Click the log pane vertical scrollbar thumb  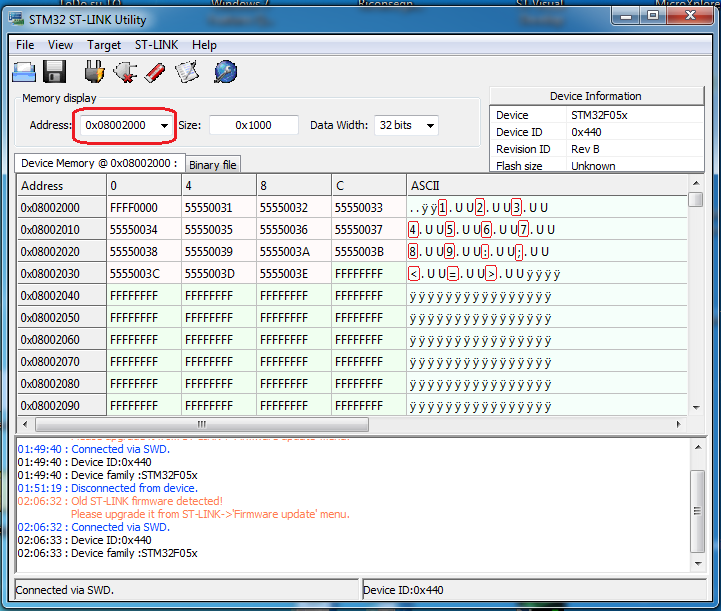(x=698, y=511)
